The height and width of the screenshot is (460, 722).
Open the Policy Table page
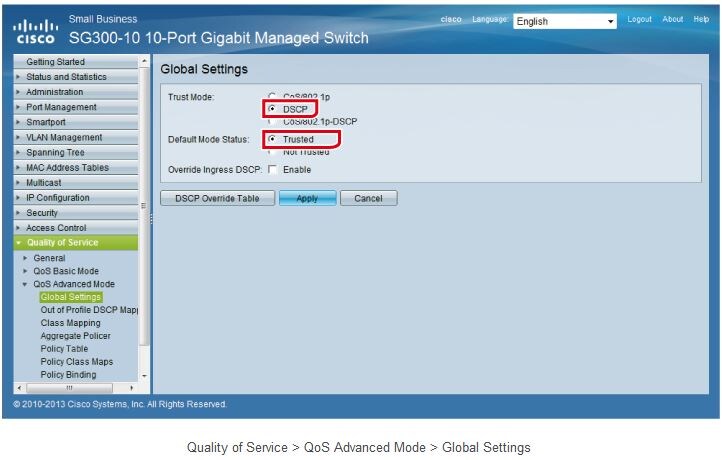(64, 349)
